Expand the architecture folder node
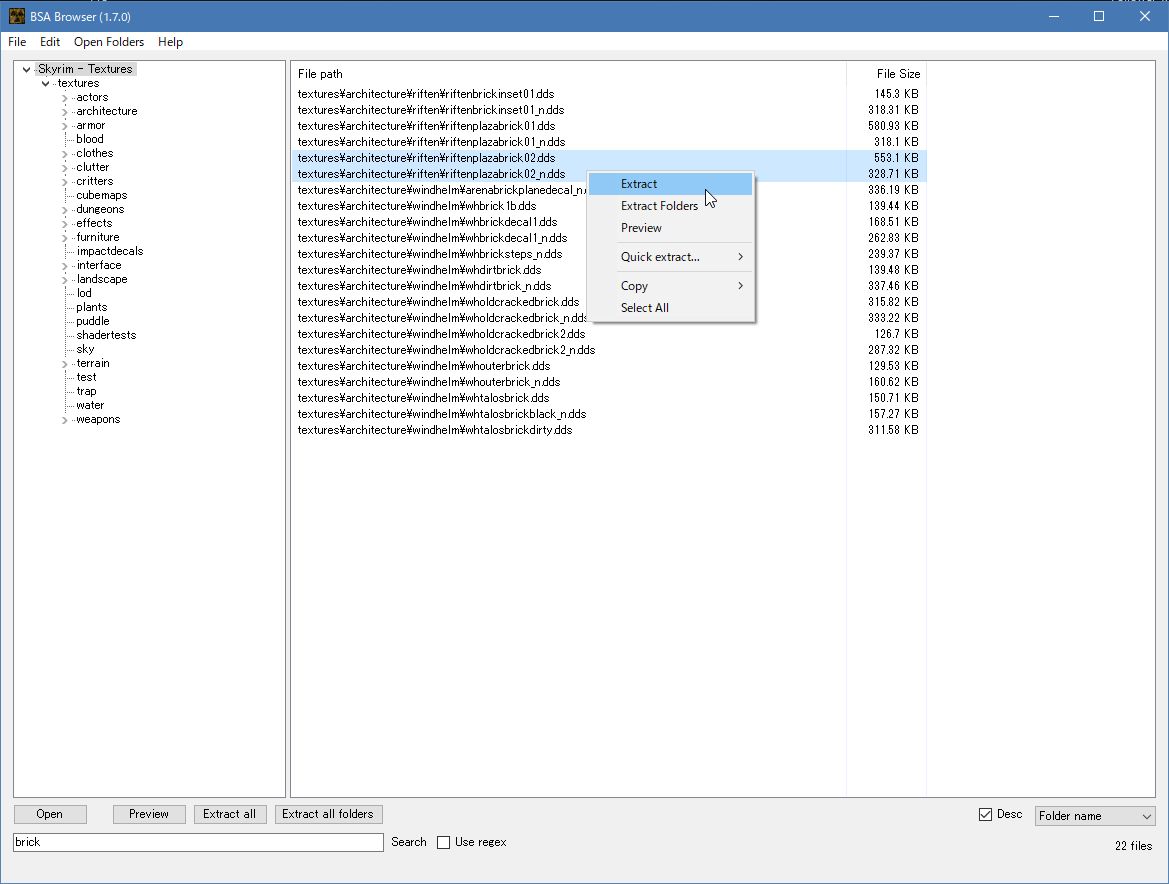The width and height of the screenshot is (1169, 884). coord(65,112)
